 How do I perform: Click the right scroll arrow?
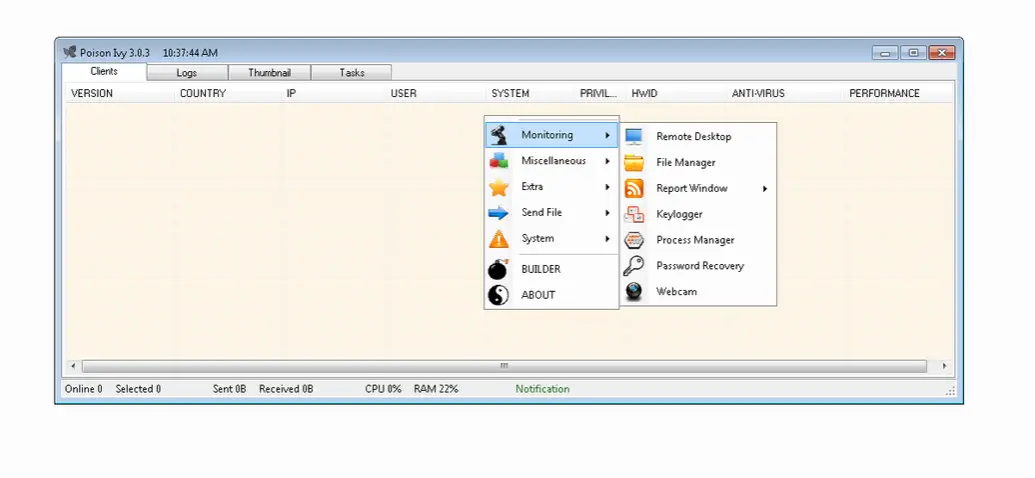pyautogui.click(x=945, y=366)
